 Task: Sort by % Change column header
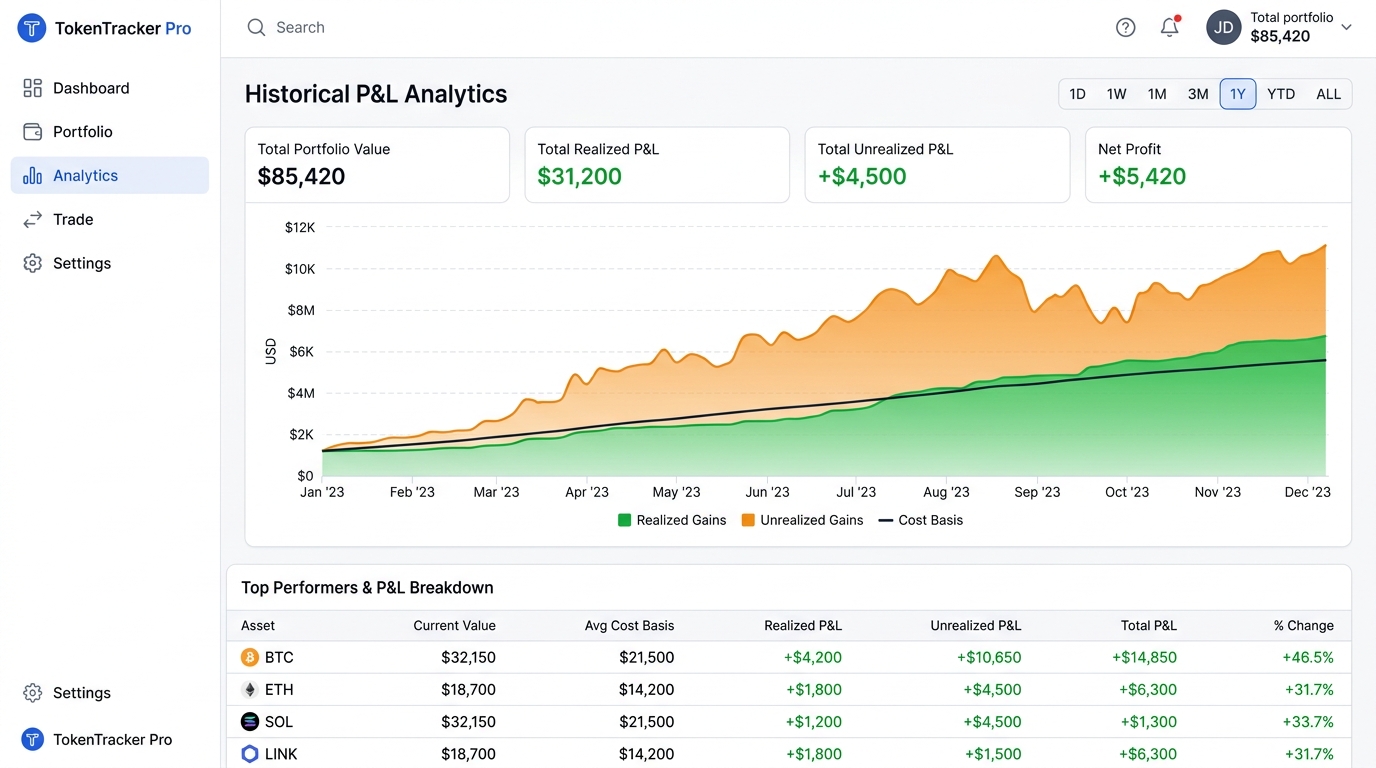coord(1304,626)
